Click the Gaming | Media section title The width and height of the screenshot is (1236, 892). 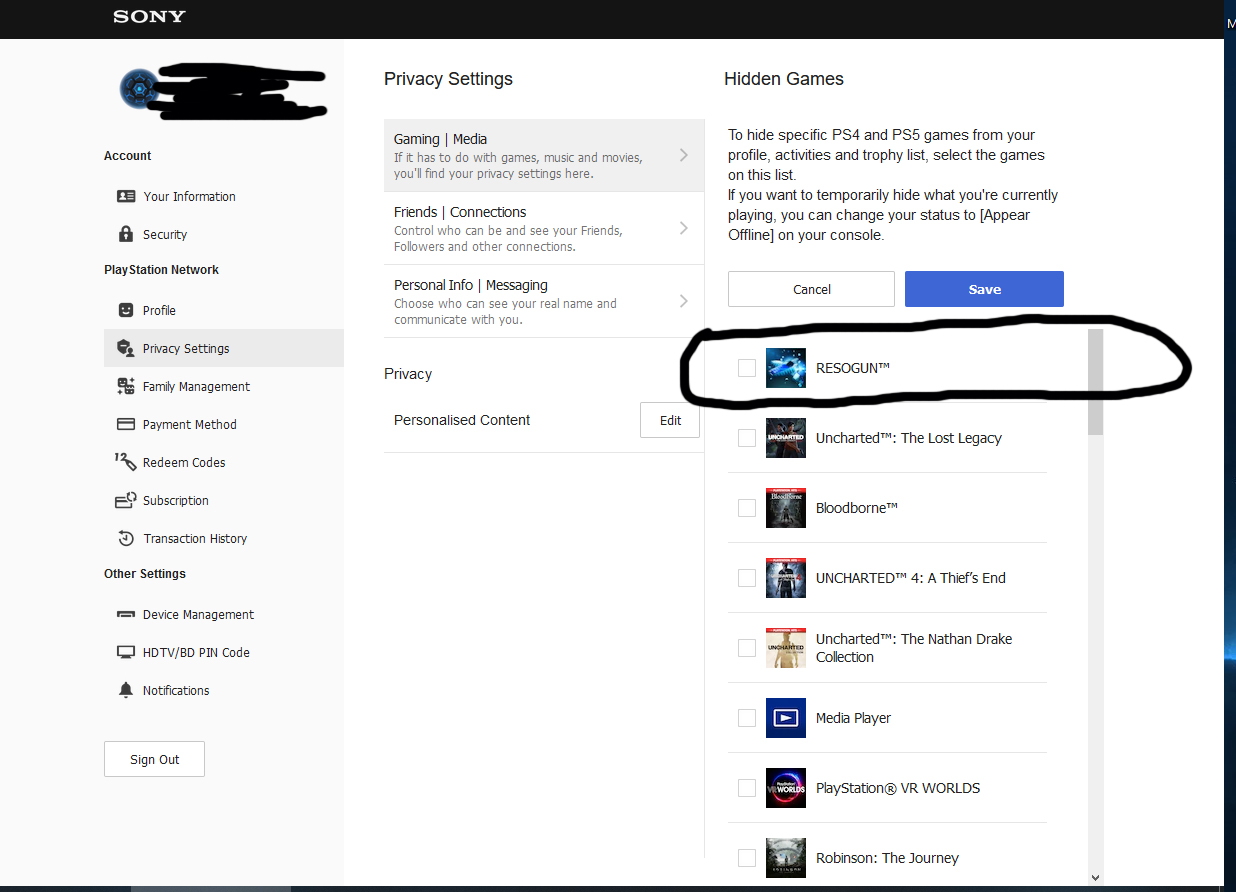[441, 139]
